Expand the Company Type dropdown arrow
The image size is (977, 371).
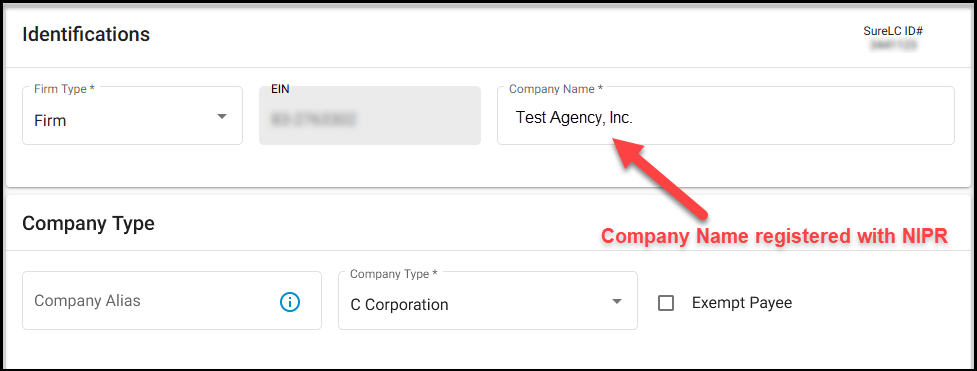(617, 301)
